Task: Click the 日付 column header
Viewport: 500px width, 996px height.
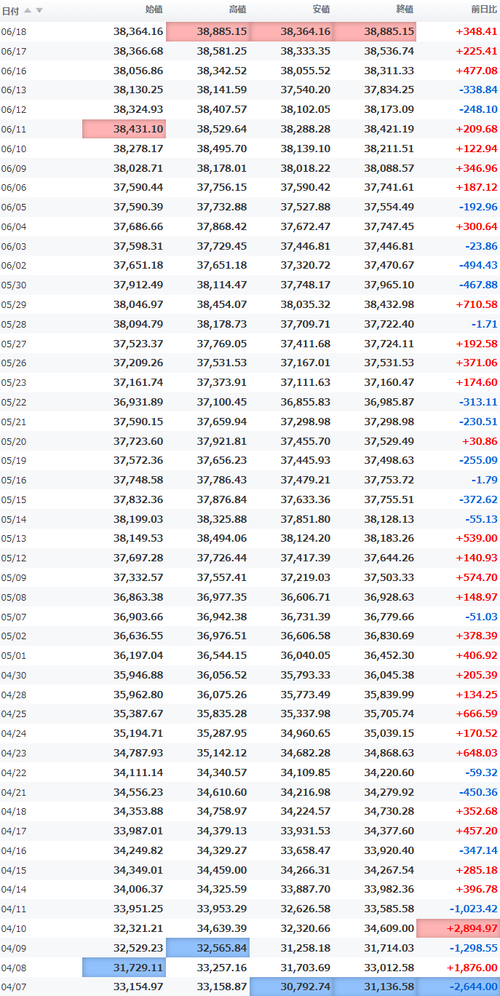Action: (x=11, y=10)
